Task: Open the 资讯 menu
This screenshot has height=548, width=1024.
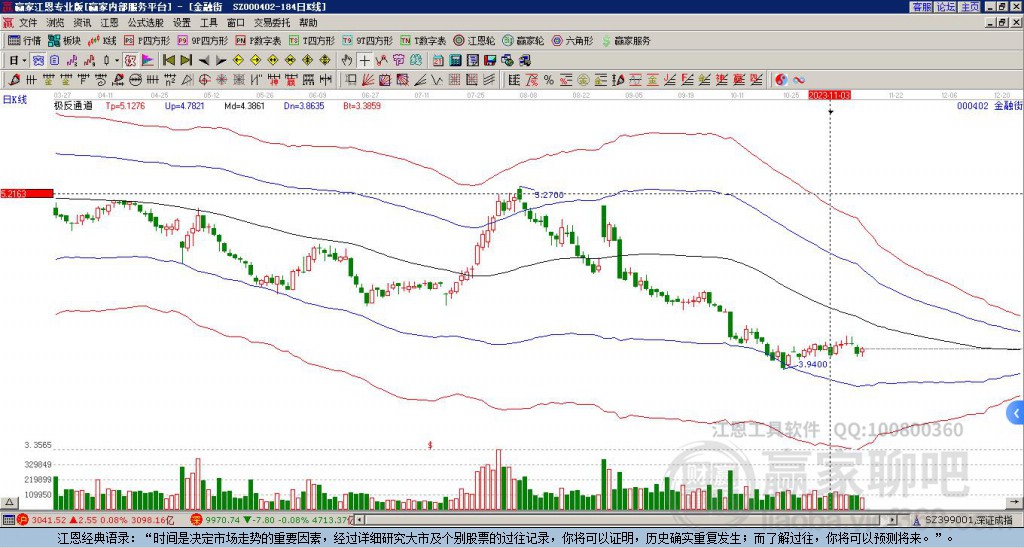Action: (82, 23)
